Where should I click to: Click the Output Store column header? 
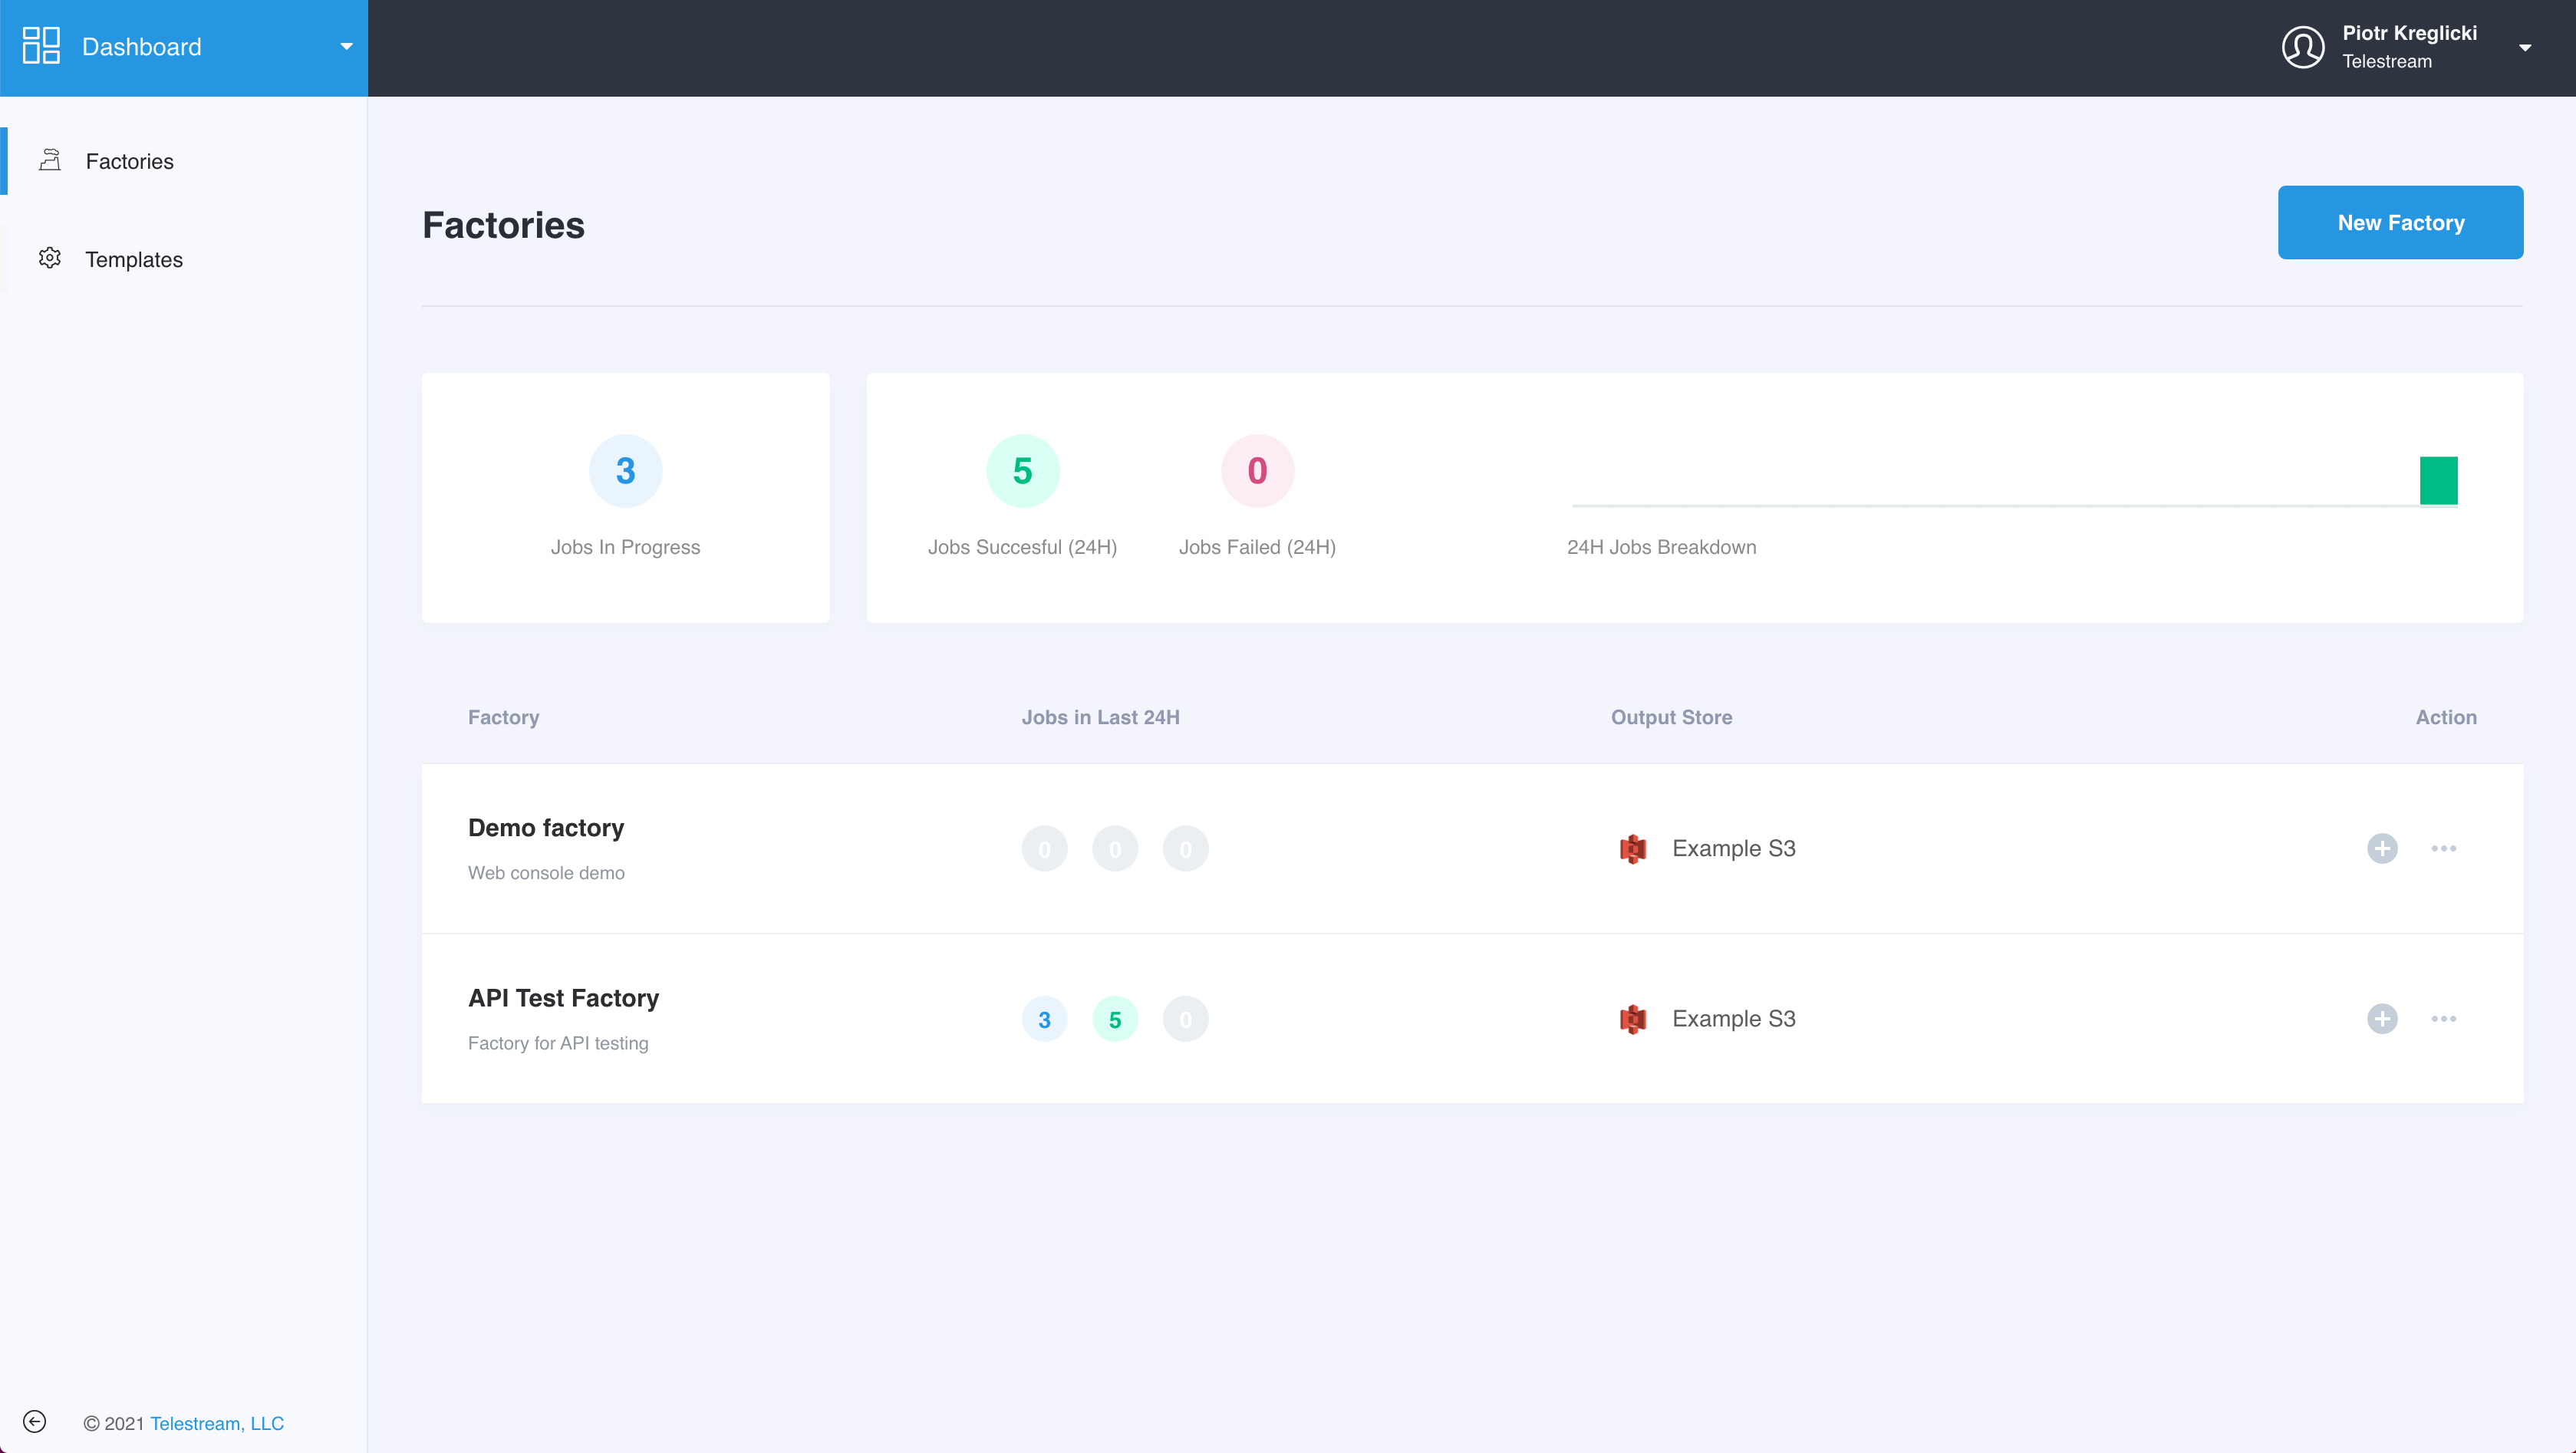[x=1671, y=717]
